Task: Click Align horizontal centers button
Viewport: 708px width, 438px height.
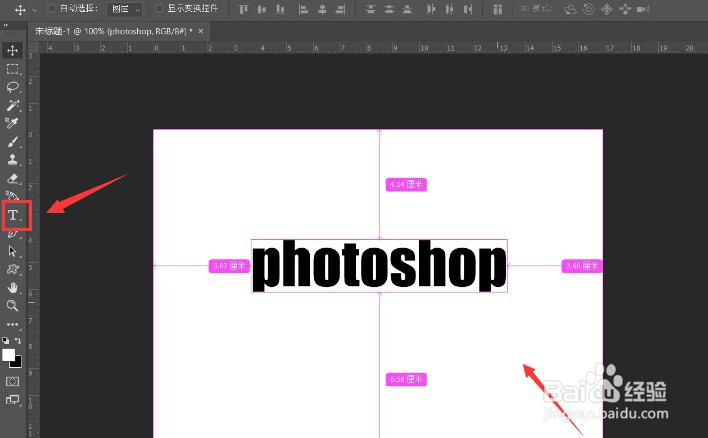Action: (x=322, y=9)
